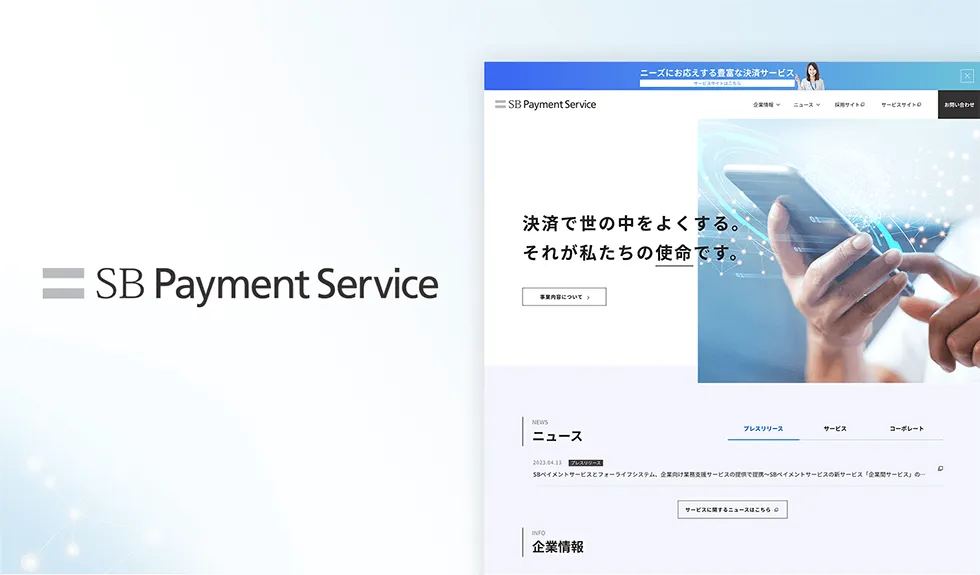Expand the ニュース navigation dropdown
Viewport: 980px width, 575px height.
point(806,105)
